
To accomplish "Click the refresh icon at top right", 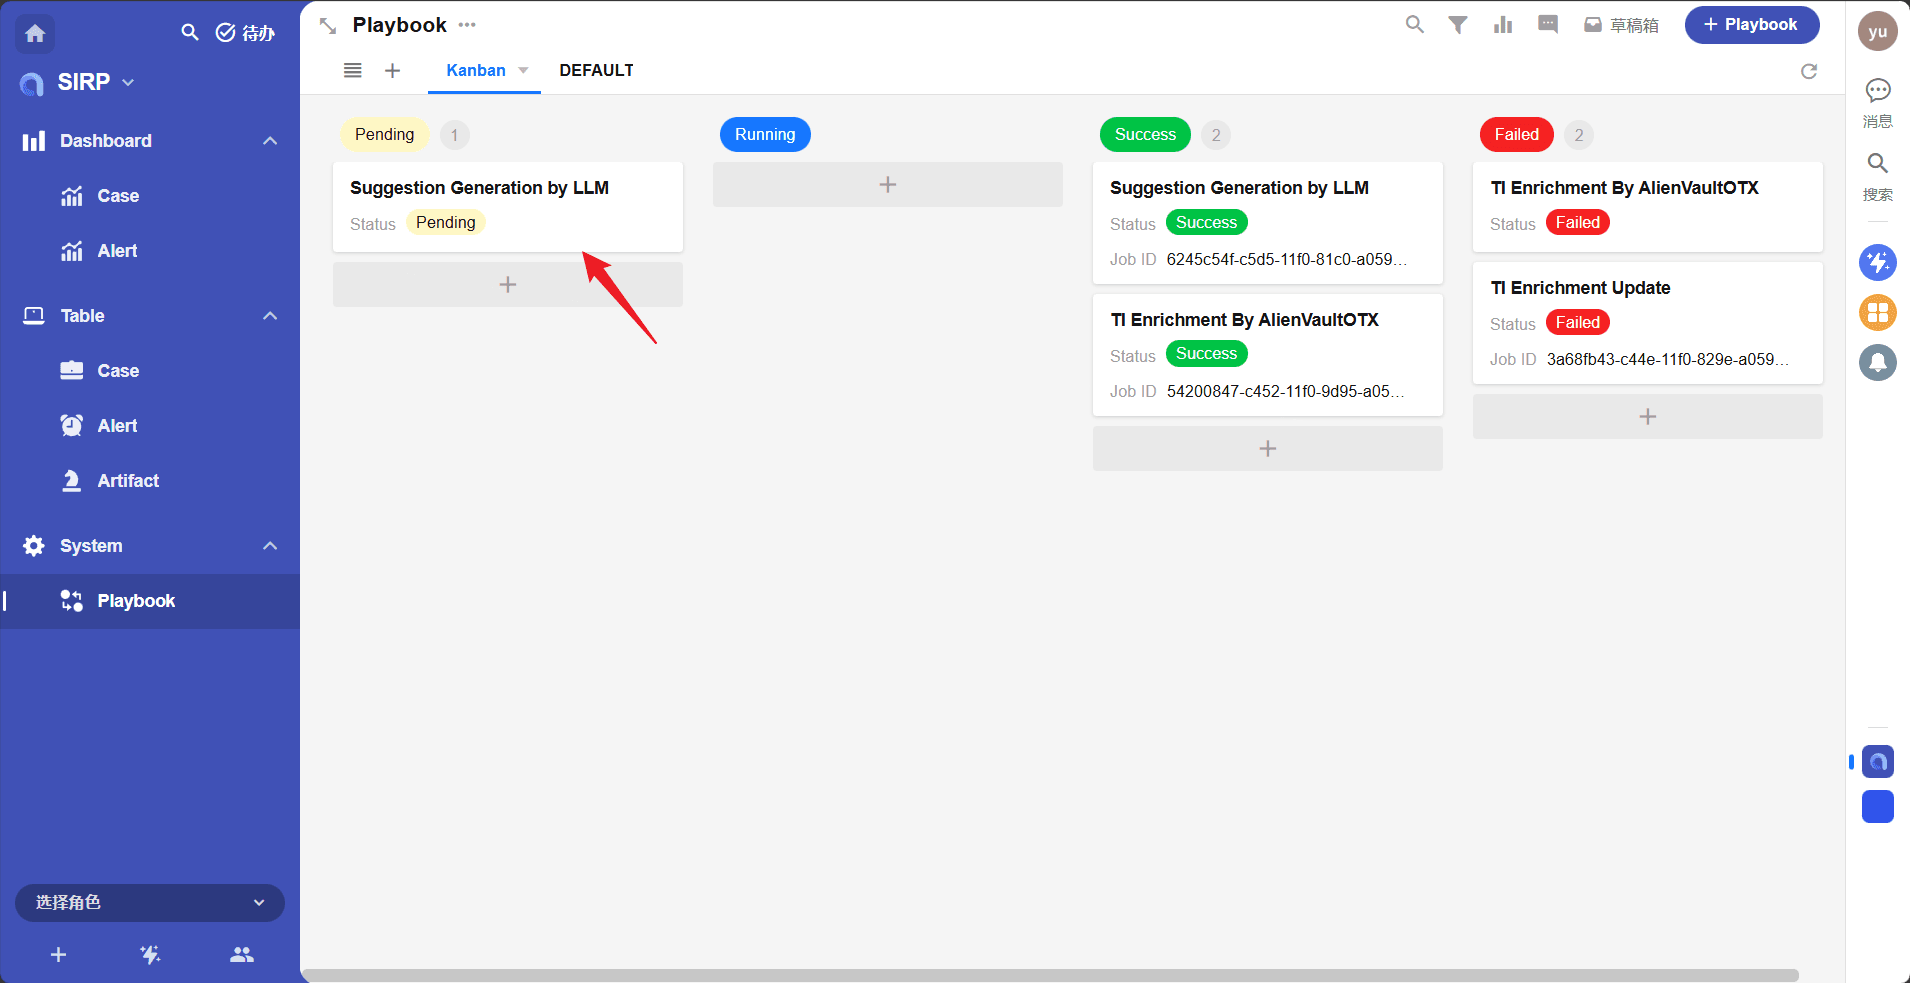I will click(x=1808, y=71).
